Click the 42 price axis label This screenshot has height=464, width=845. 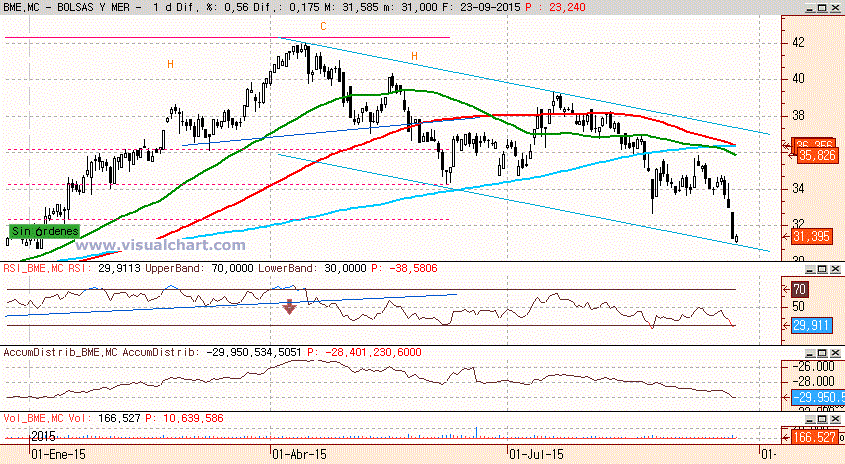coord(798,43)
